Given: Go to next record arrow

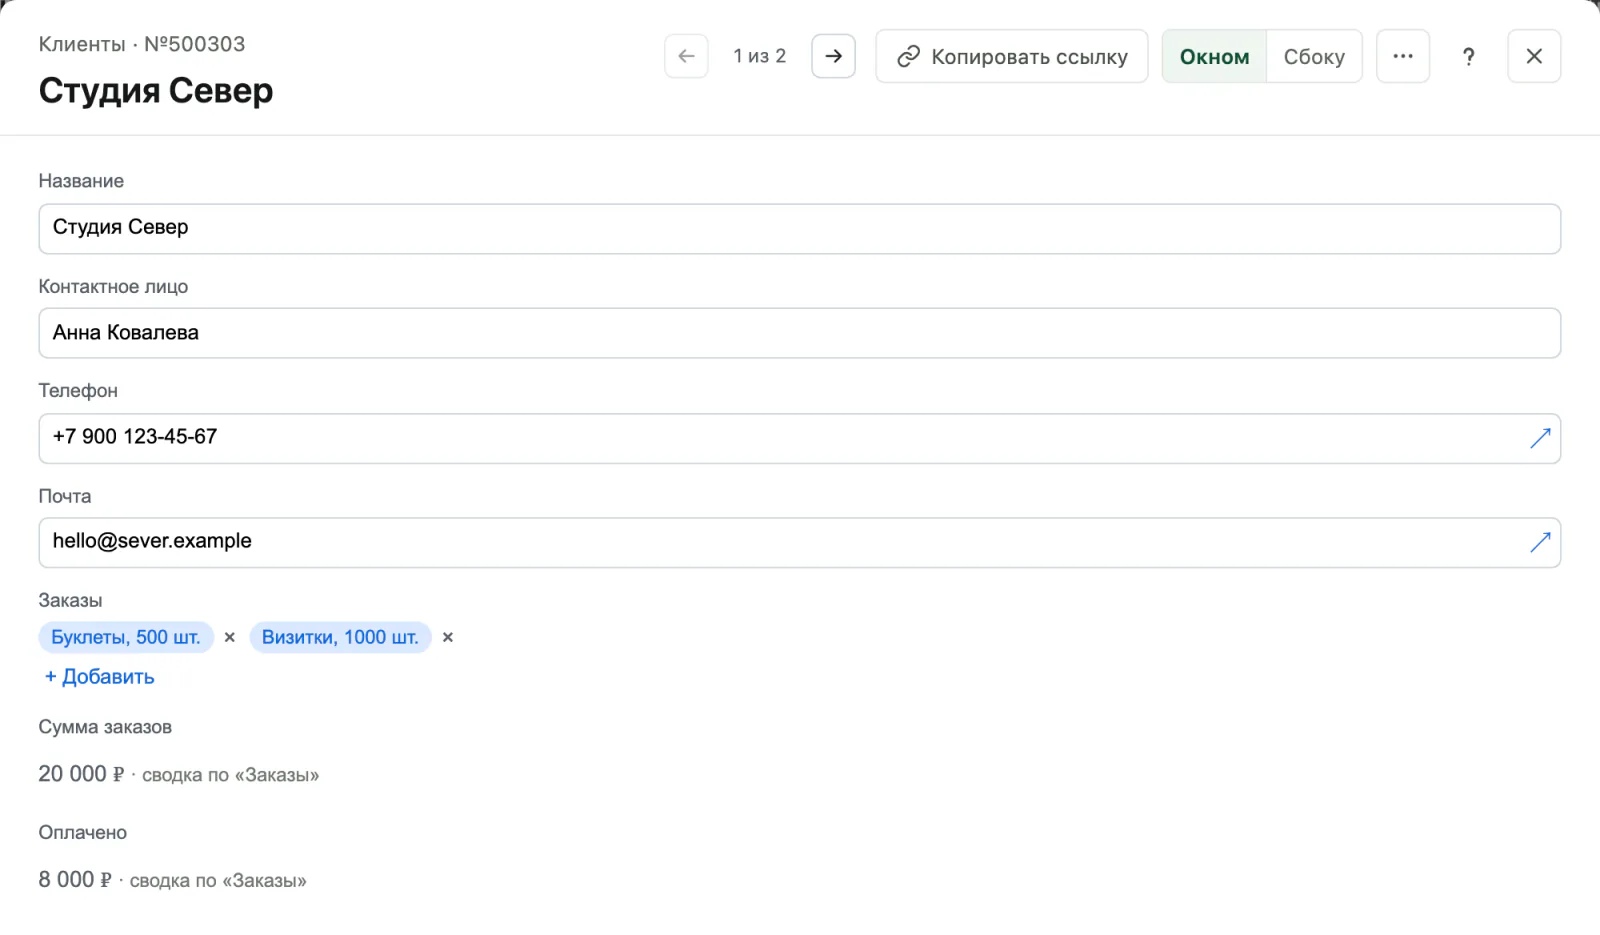Looking at the screenshot, I should tap(833, 56).
